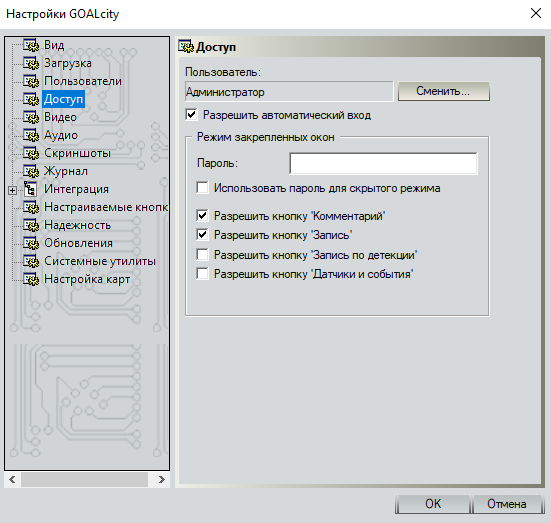
Task: Select the Интеграция tree node
Action: 76,189
